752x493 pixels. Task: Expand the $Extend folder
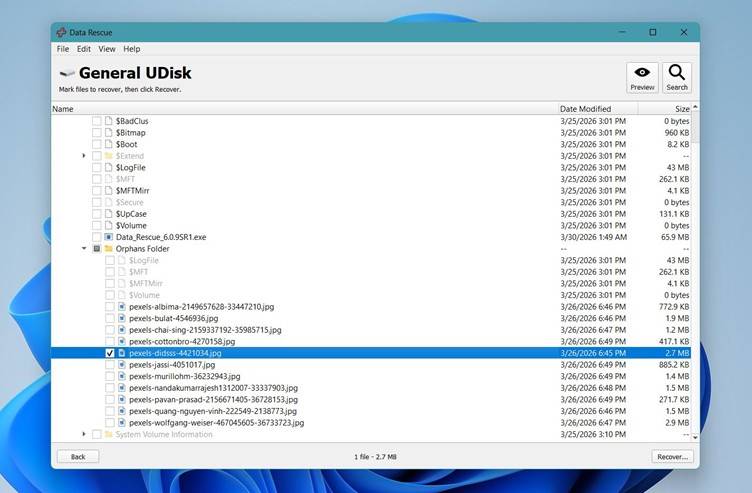tap(84, 156)
